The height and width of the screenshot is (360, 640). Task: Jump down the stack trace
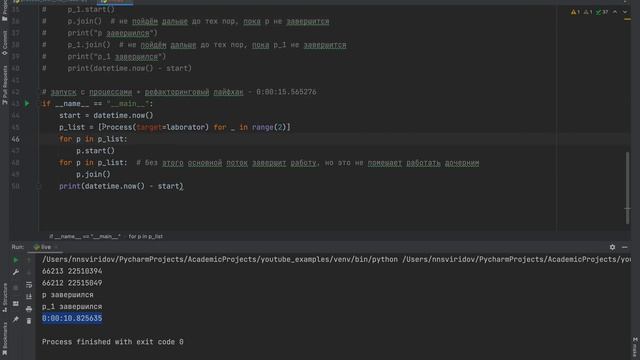click(x=29, y=272)
